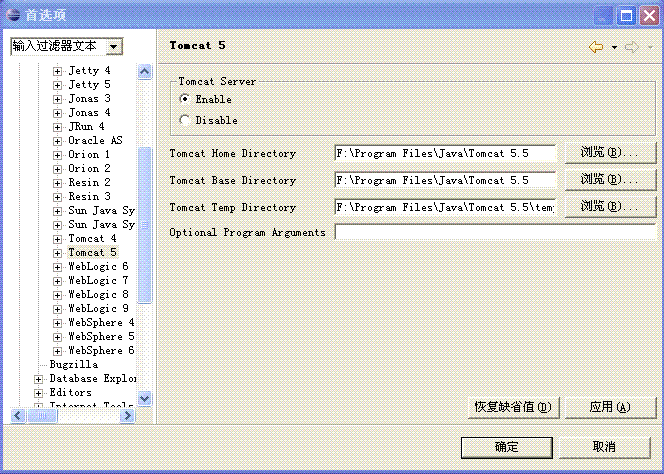Click Browse for Tomcat Home Directory
664x474 pixels.
click(x=610, y=152)
